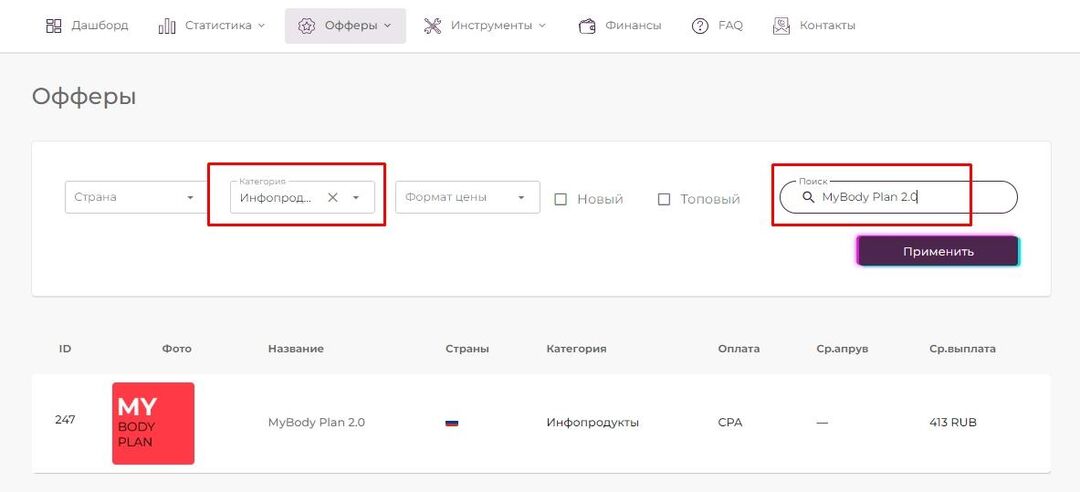Click the Dashboard grid icon
The image size is (1080, 492).
pyautogui.click(x=54, y=26)
